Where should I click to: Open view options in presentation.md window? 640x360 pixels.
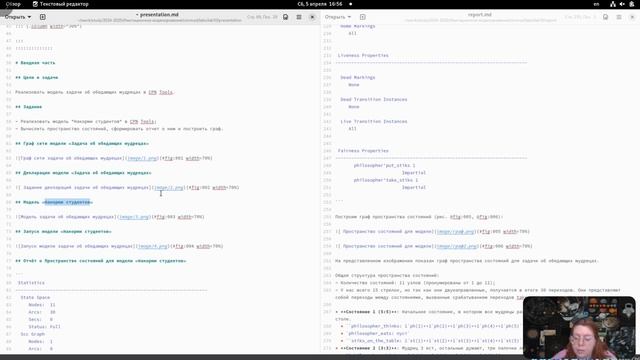pyautogui.click(x=286, y=17)
